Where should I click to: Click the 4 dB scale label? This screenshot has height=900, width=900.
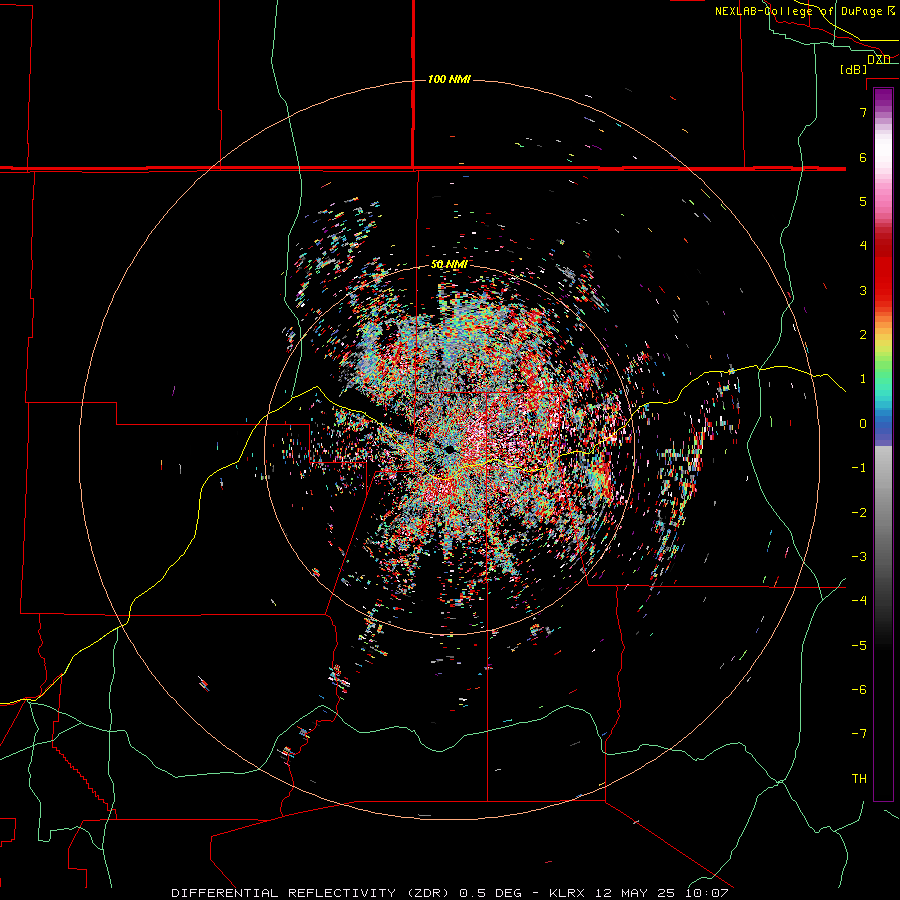click(863, 246)
